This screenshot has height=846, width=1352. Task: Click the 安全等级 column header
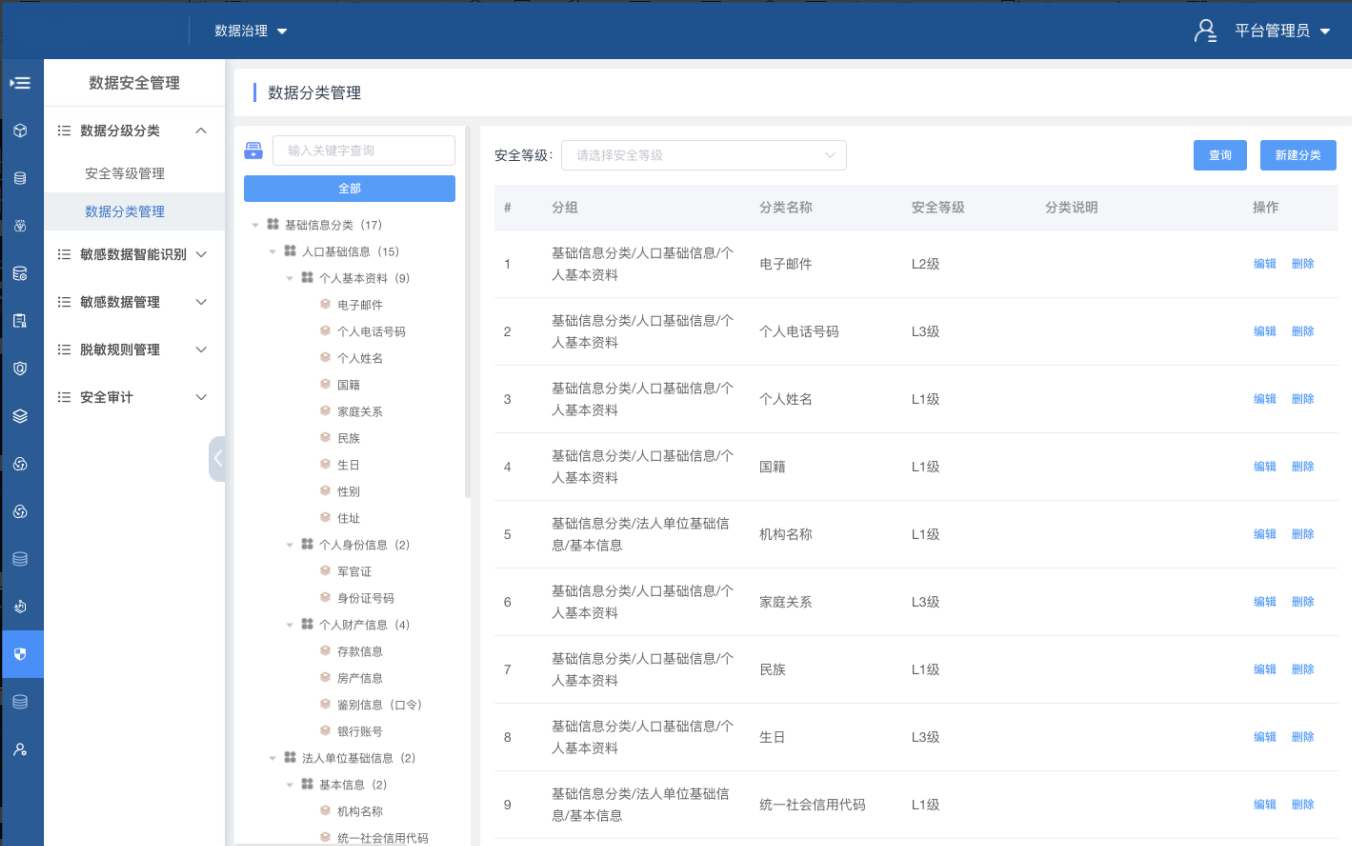tap(938, 207)
